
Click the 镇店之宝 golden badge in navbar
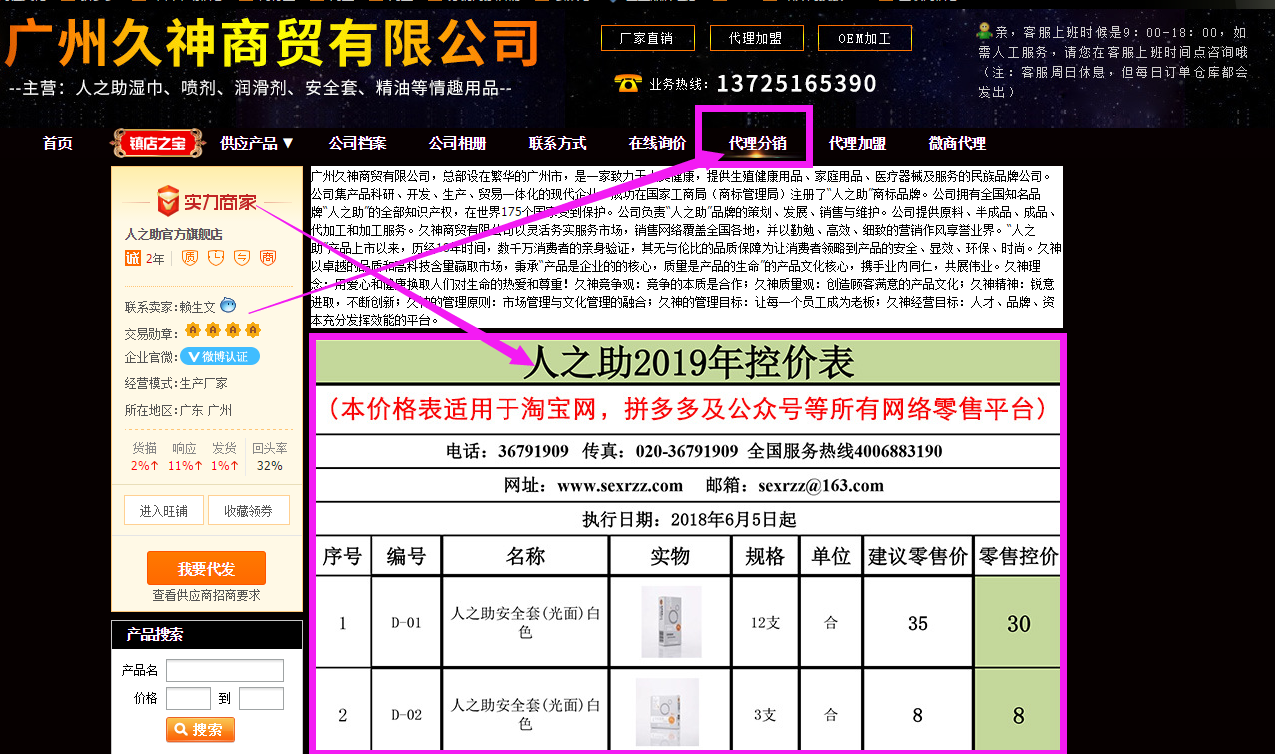[x=157, y=142]
